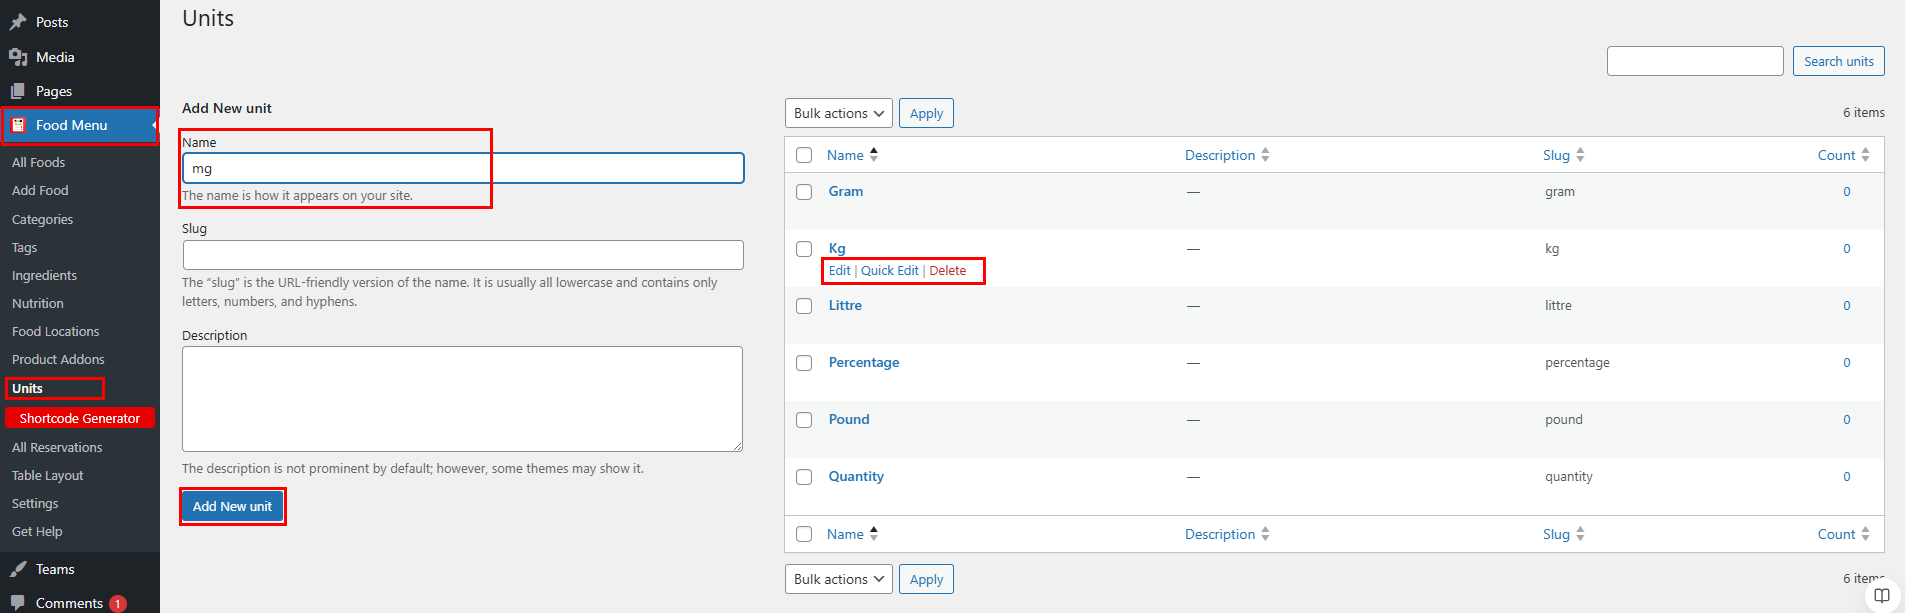
Task: Click Delete link under Kg
Action: (948, 270)
